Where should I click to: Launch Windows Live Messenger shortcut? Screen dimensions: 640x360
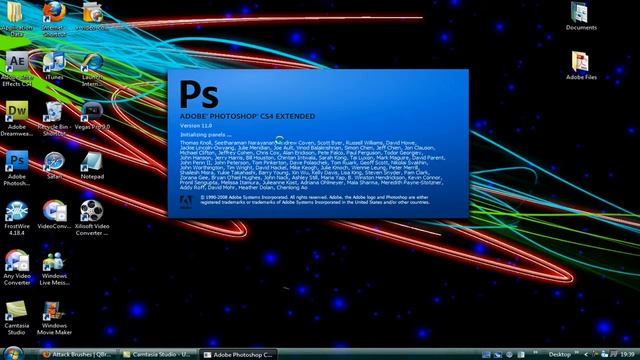(54, 268)
